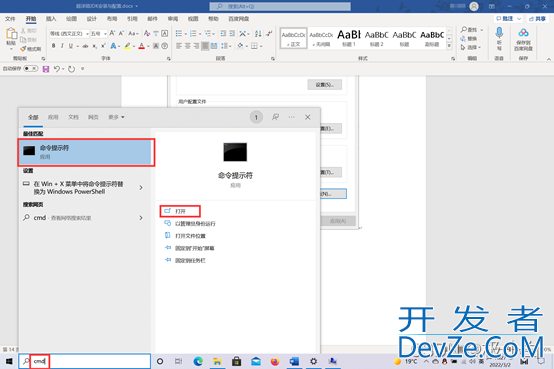Viewport: 554px width, 369px height.
Task: Clear all formatting icon in Font group
Action: tap(147, 33)
